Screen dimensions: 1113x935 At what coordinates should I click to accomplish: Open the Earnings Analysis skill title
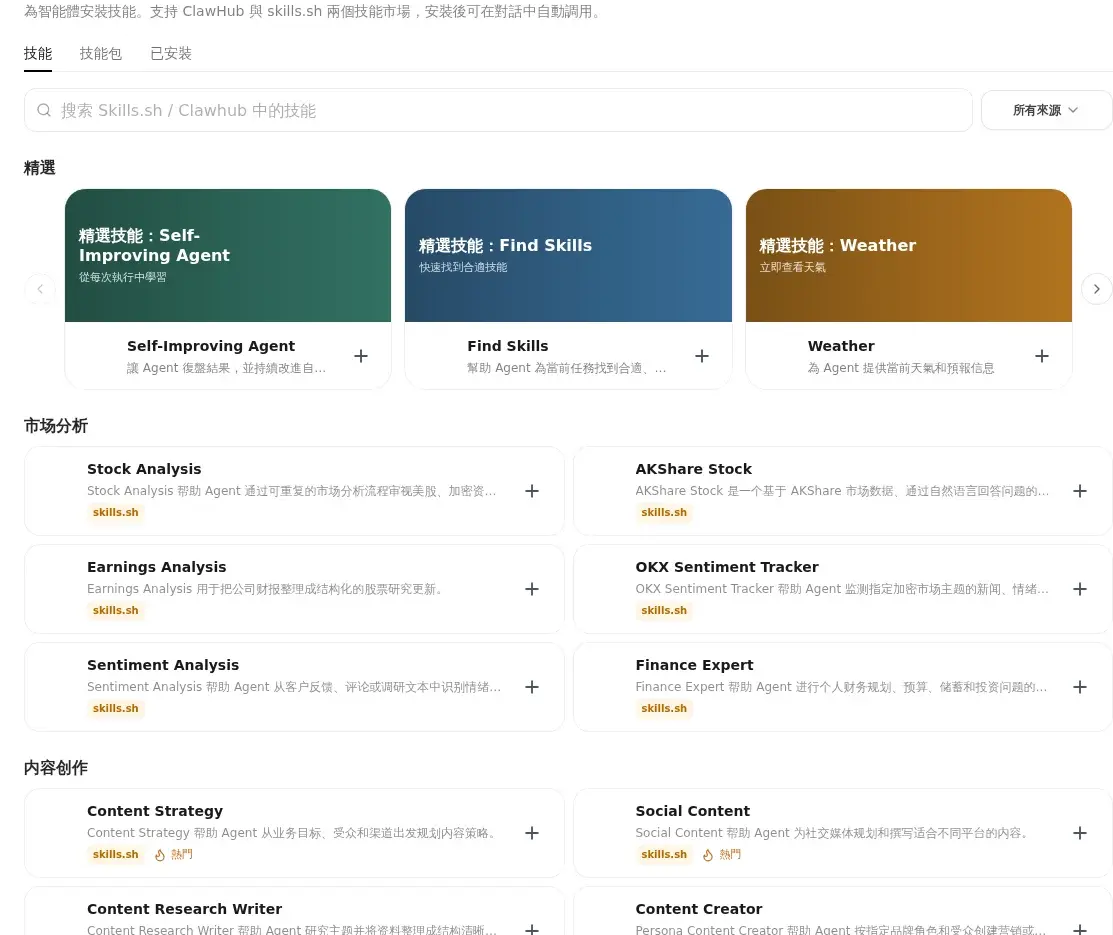click(x=157, y=567)
